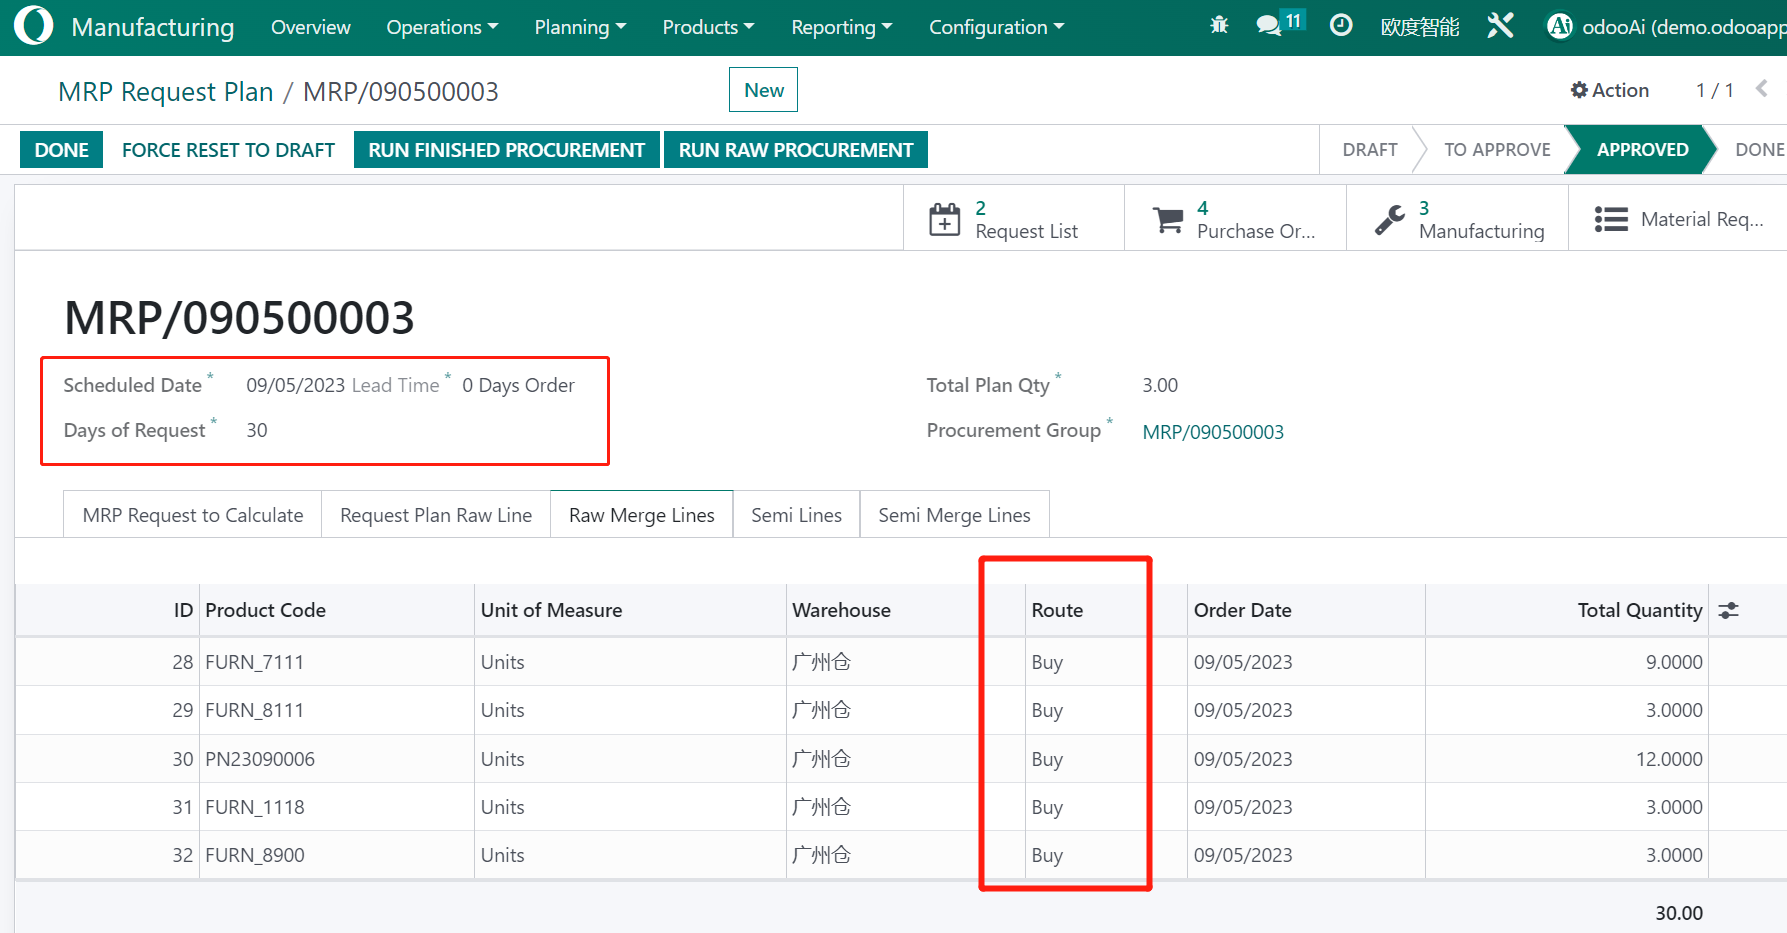The width and height of the screenshot is (1787, 933).
Task: Open column options adjust icon in table header
Action: click(x=1729, y=610)
